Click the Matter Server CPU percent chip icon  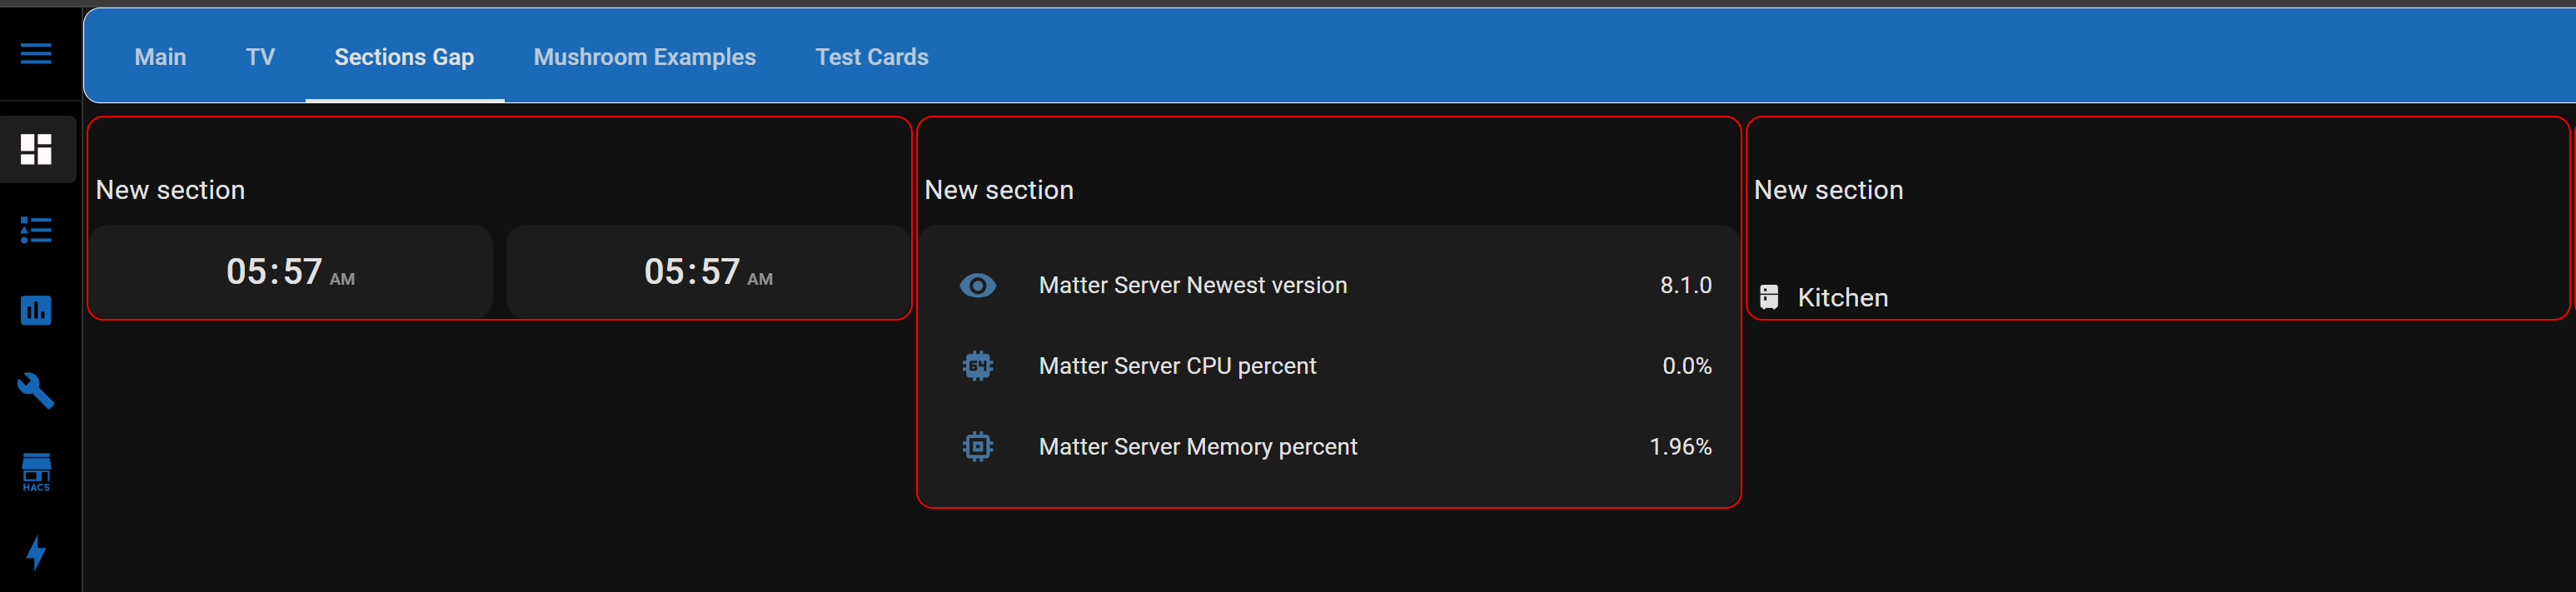pos(977,366)
